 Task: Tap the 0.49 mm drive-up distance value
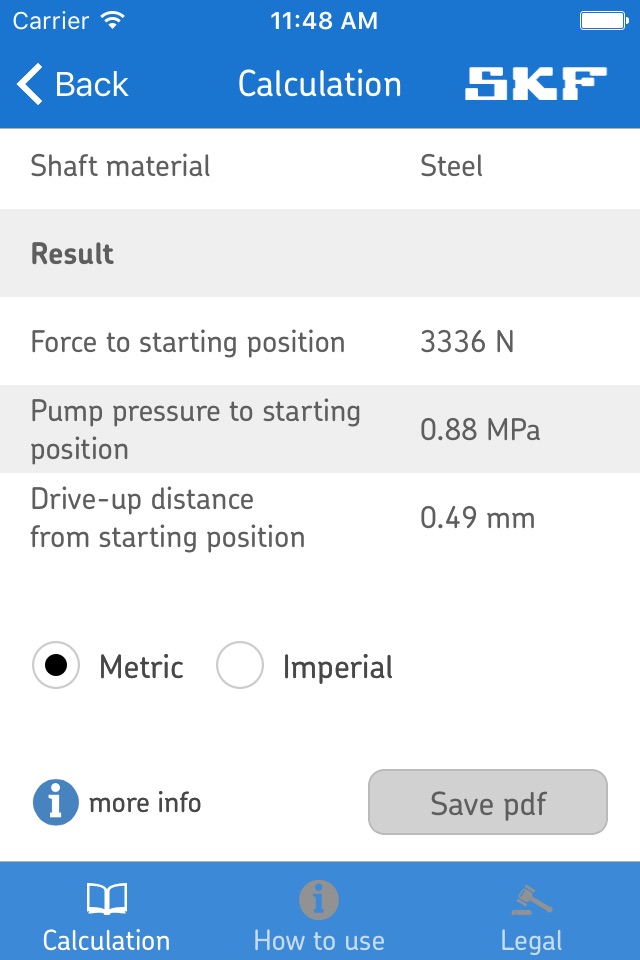click(x=478, y=518)
